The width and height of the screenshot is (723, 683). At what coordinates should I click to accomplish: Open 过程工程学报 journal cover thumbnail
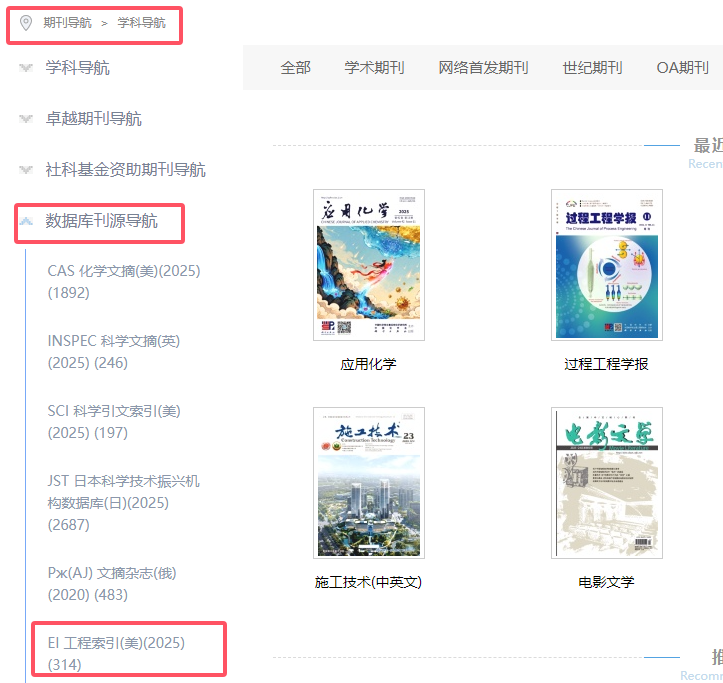coord(607,265)
